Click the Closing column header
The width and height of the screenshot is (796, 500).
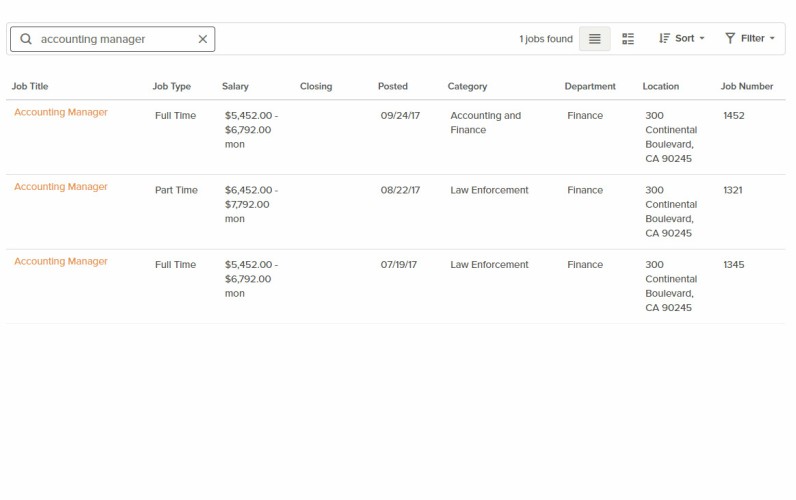coord(316,86)
